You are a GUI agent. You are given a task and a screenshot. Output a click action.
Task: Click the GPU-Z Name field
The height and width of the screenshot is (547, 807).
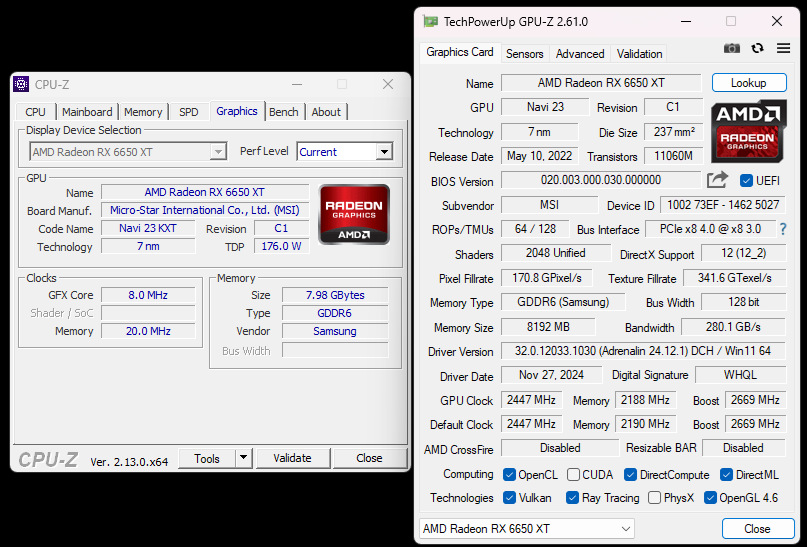601,83
